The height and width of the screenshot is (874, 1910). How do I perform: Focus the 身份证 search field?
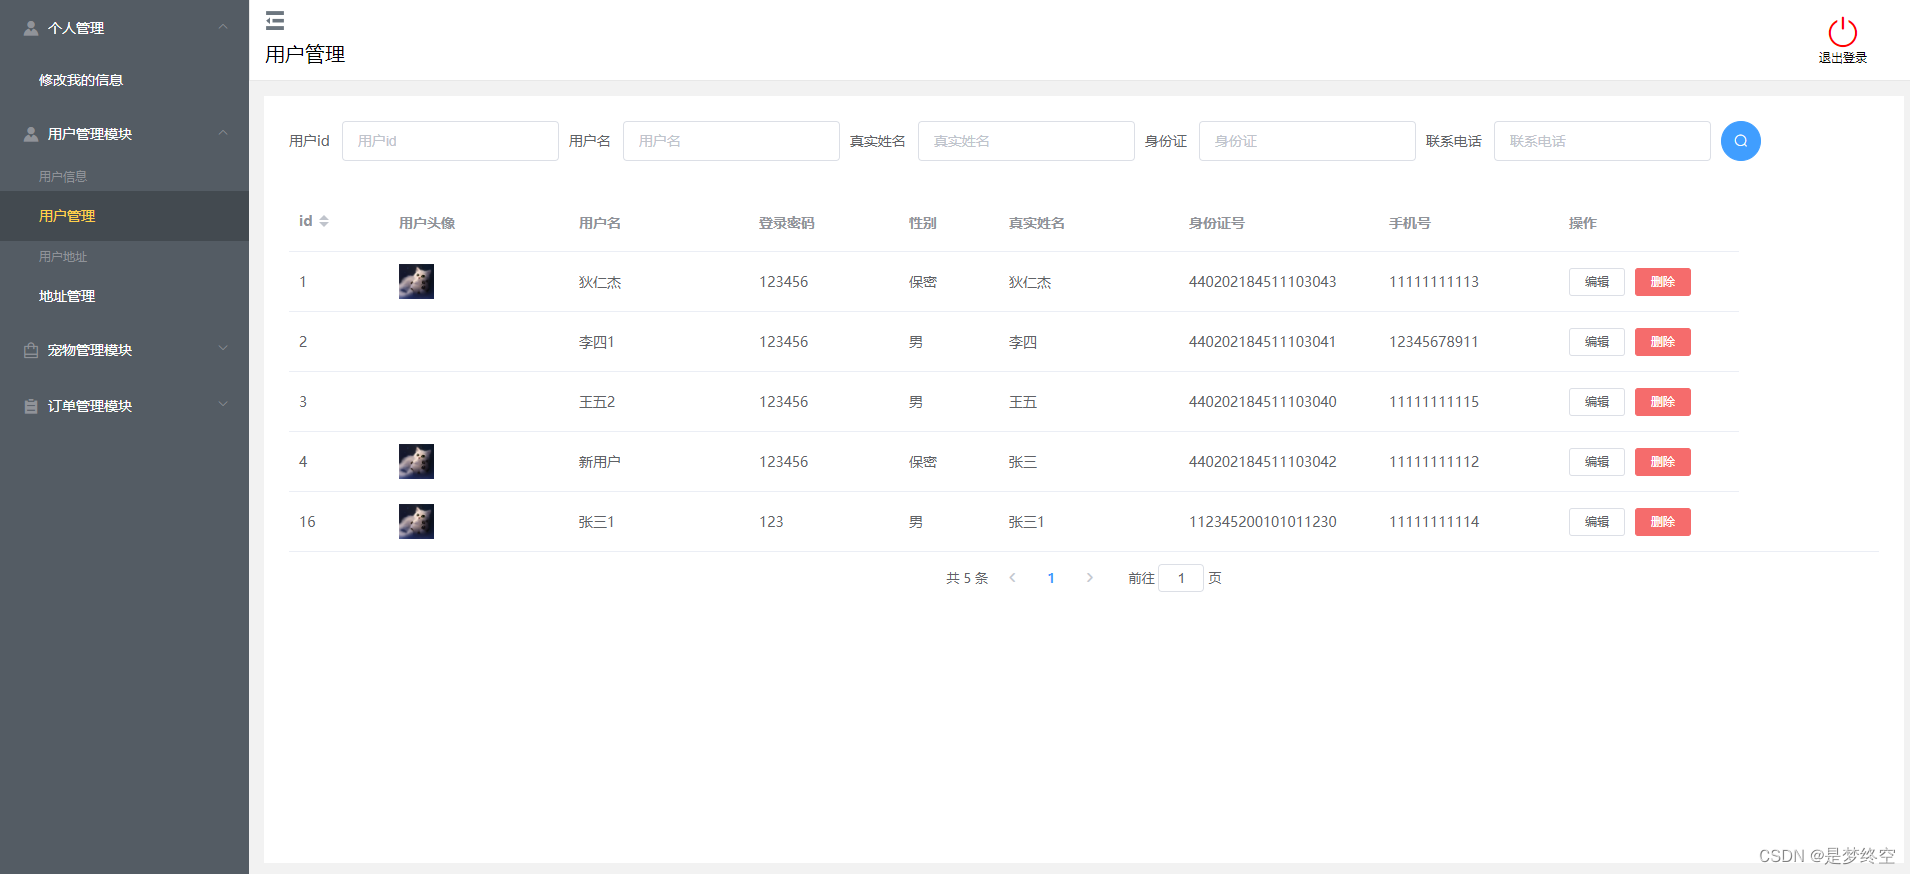(1307, 141)
